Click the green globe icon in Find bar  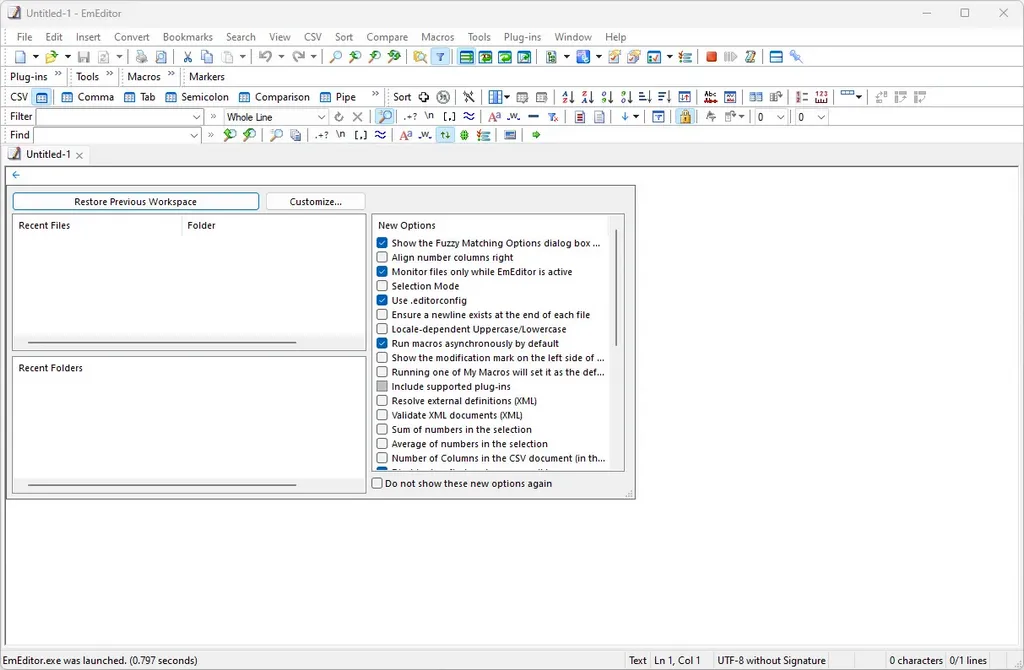point(464,135)
